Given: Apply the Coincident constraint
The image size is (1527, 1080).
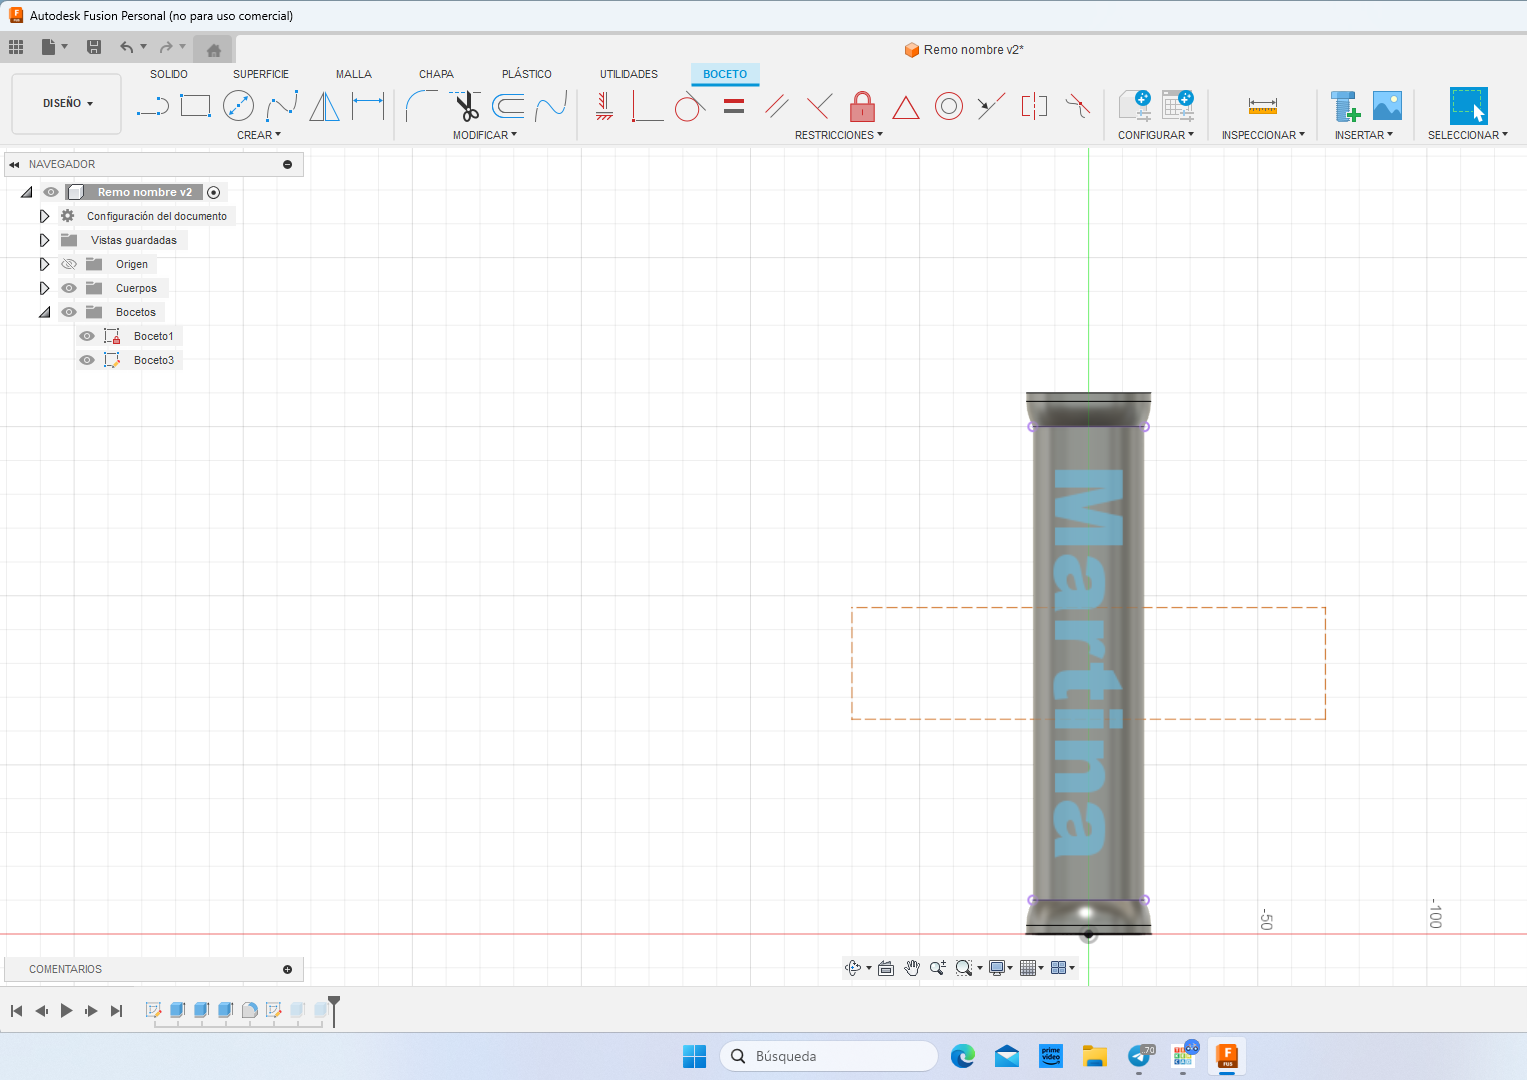Looking at the screenshot, I should point(647,106).
